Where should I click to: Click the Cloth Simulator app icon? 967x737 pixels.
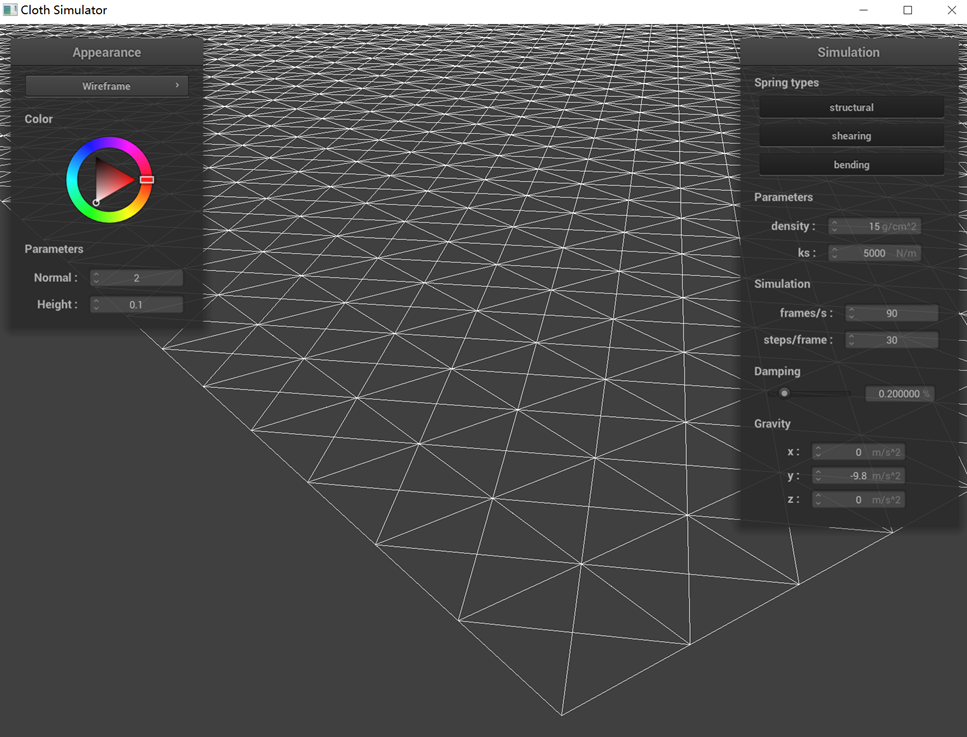(x=10, y=10)
